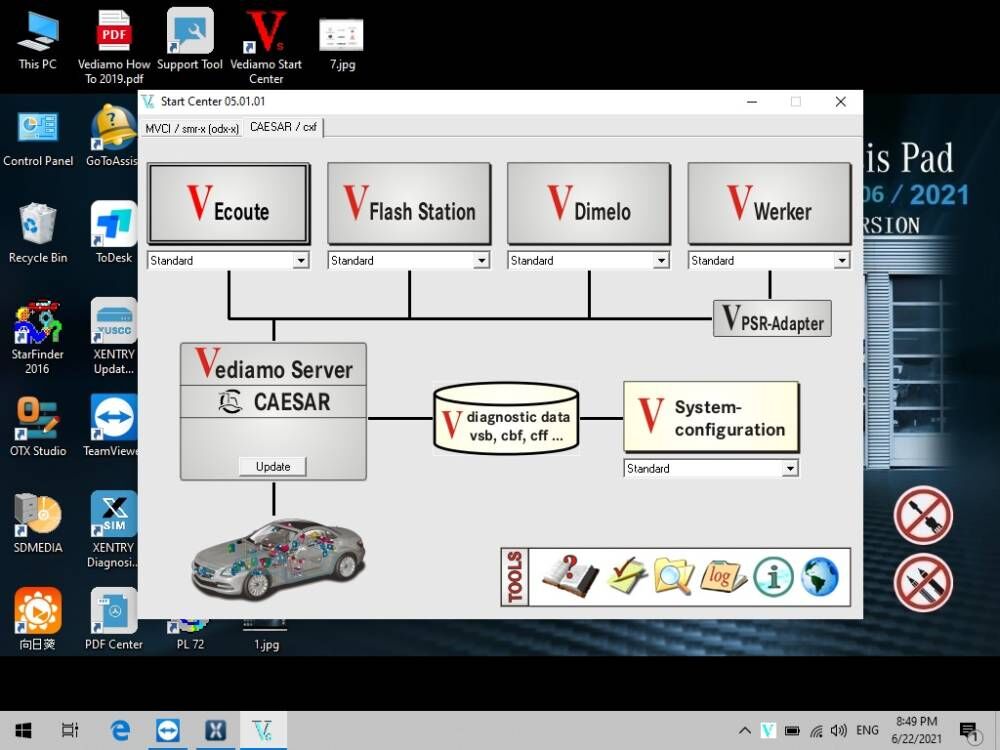The width and height of the screenshot is (1000, 750).
Task: Open Edge browser from the taskbar
Action: click(120, 730)
